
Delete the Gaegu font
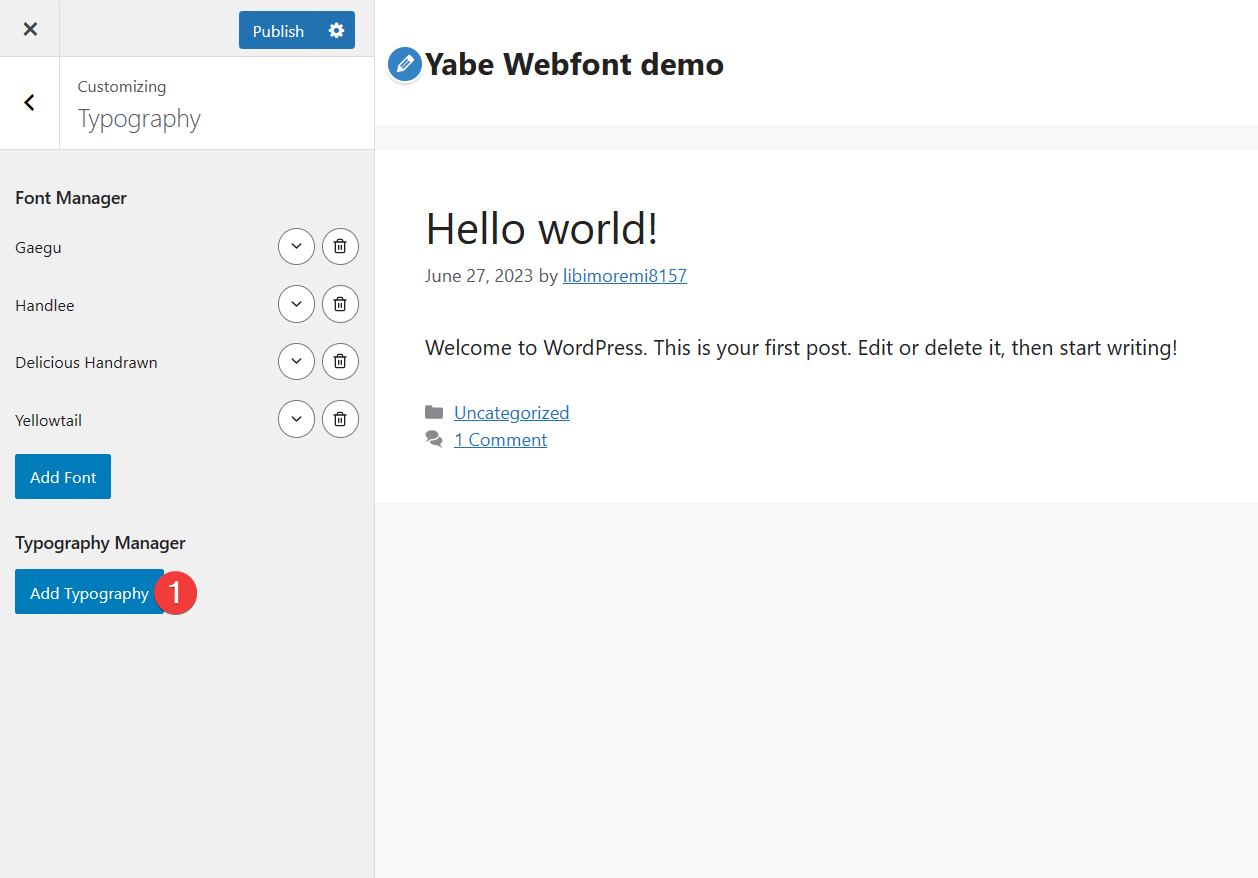coord(340,247)
